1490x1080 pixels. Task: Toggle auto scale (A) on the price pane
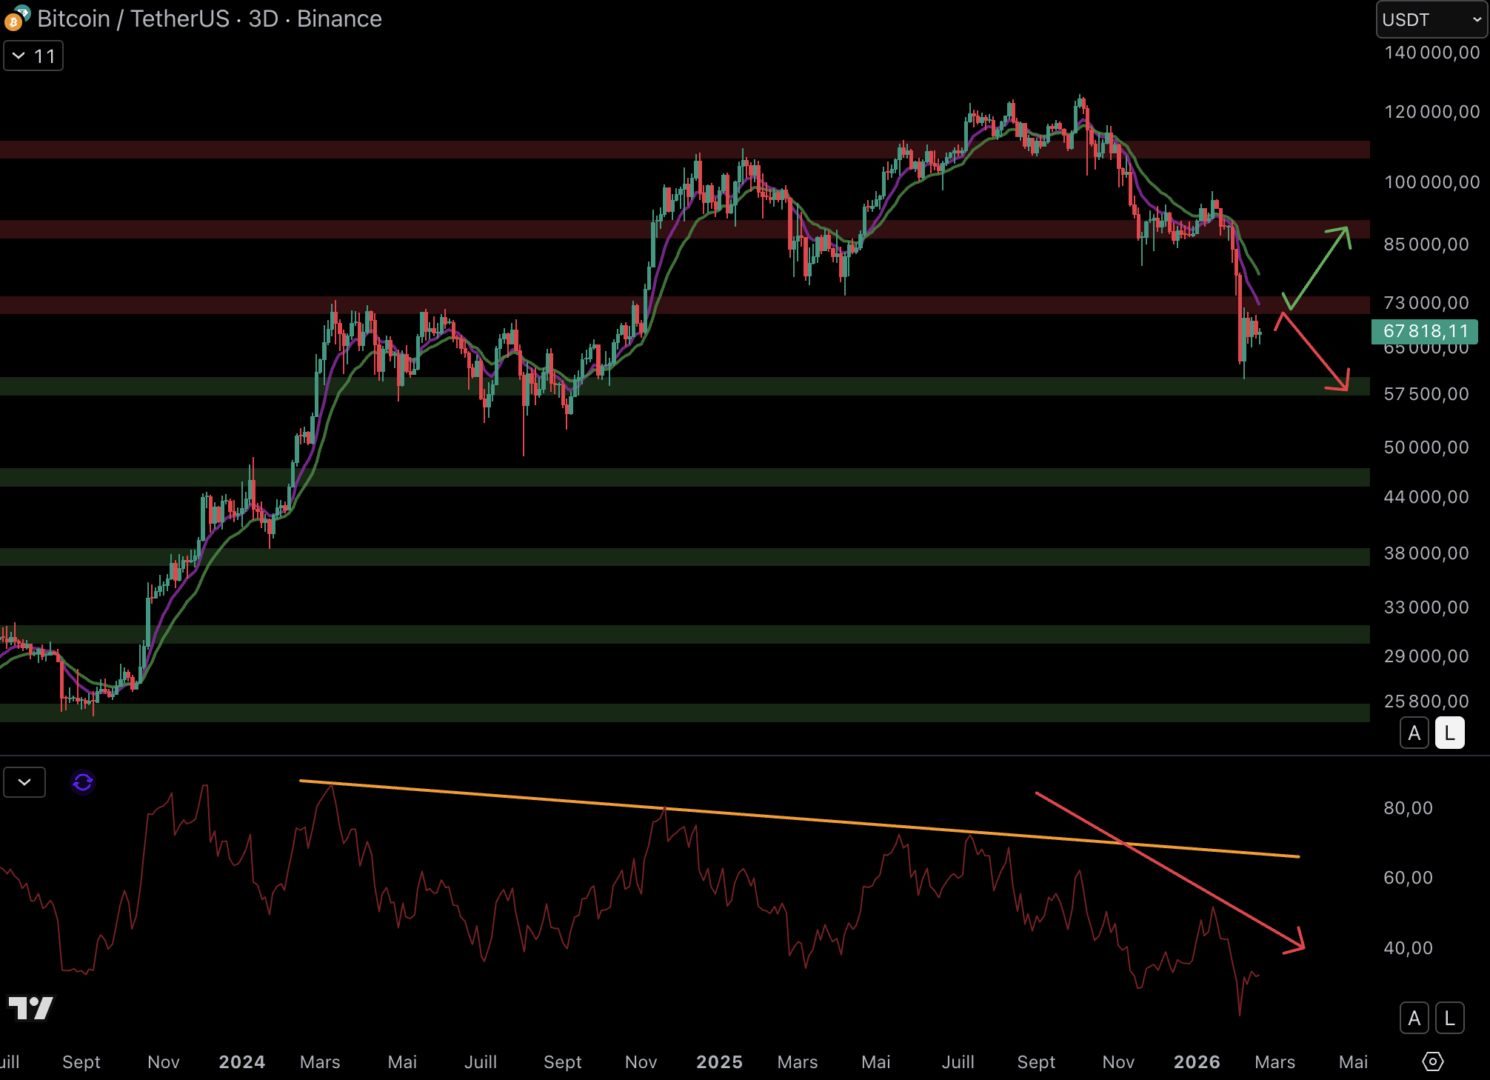click(1414, 733)
